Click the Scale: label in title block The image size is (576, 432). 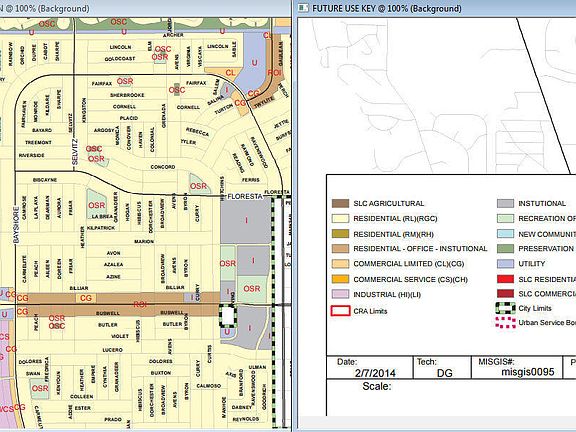(377, 386)
